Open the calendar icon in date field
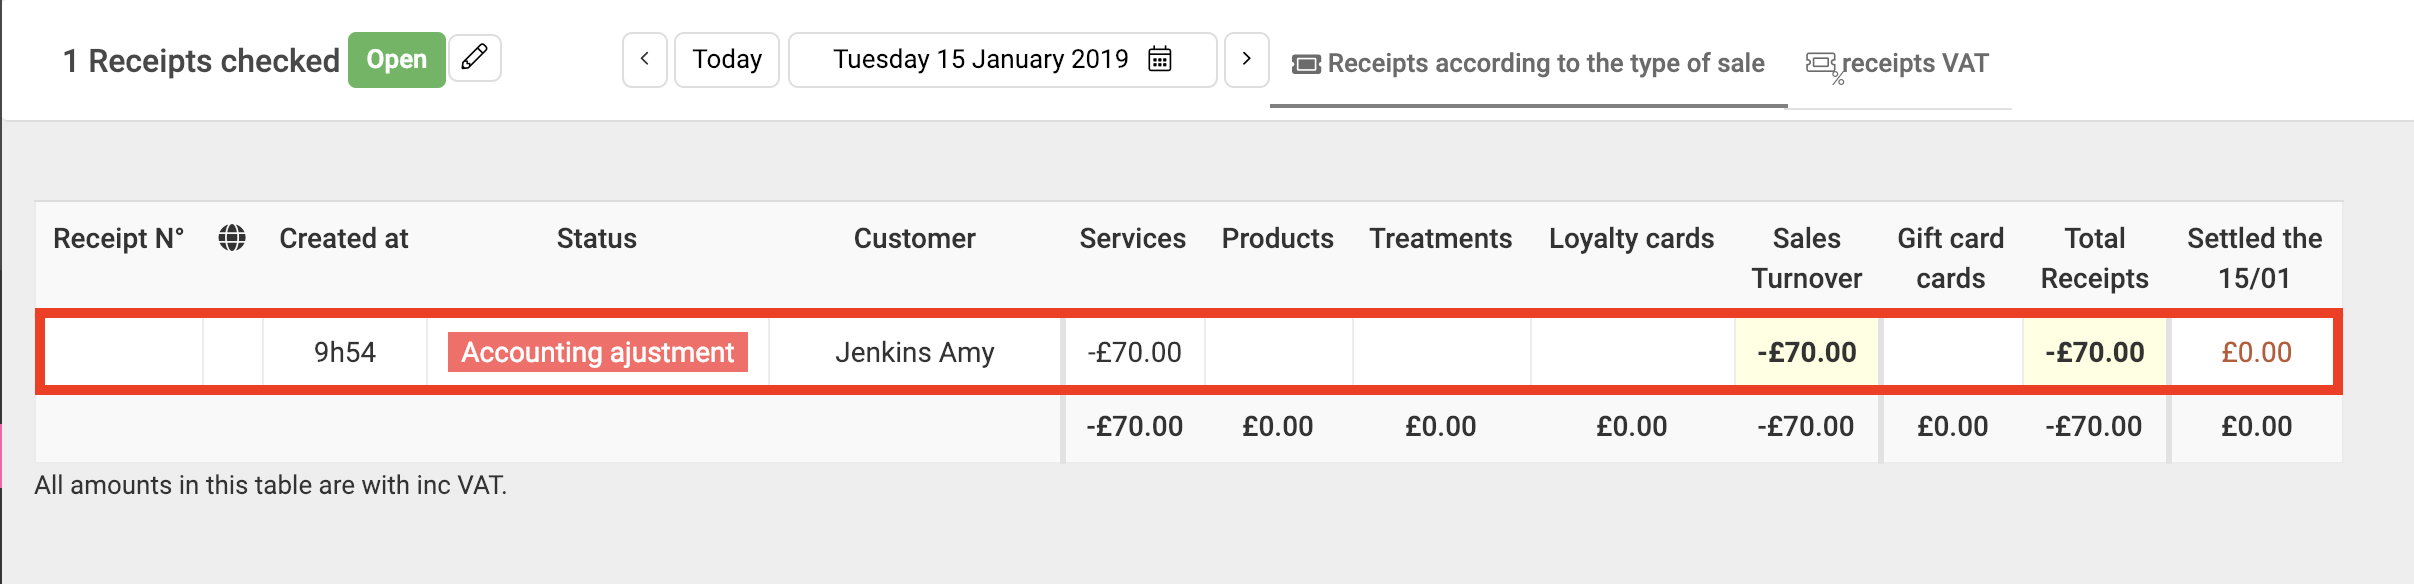The height and width of the screenshot is (584, 2414). [1160, 59]
